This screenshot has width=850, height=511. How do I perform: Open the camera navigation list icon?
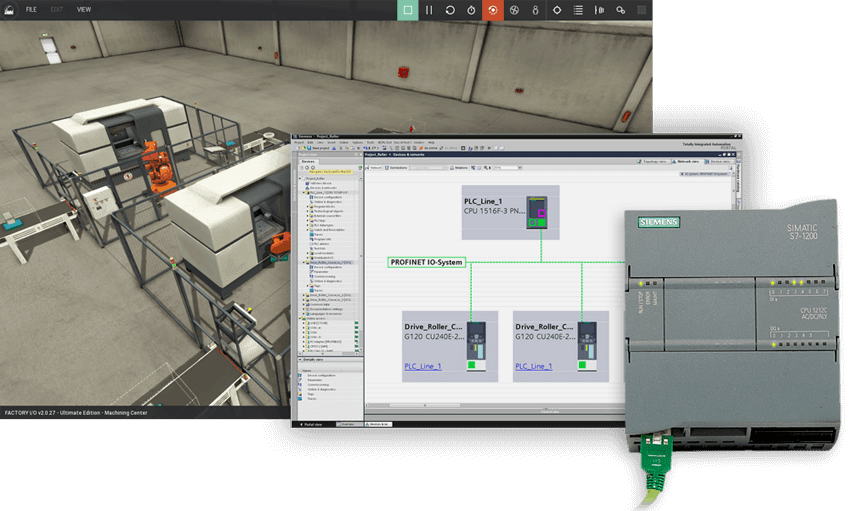pos(599,10)
